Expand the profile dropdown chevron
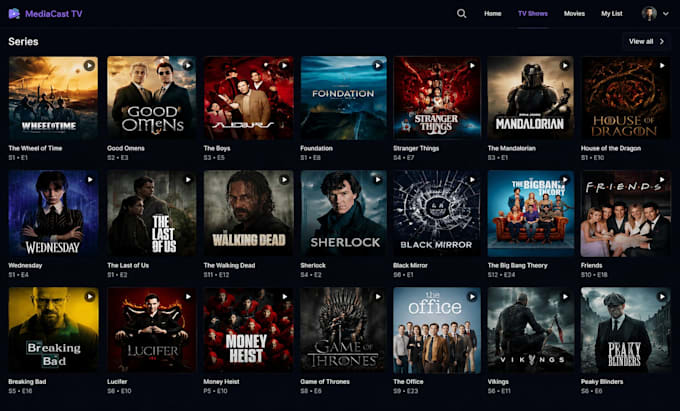 click(666, 14)
